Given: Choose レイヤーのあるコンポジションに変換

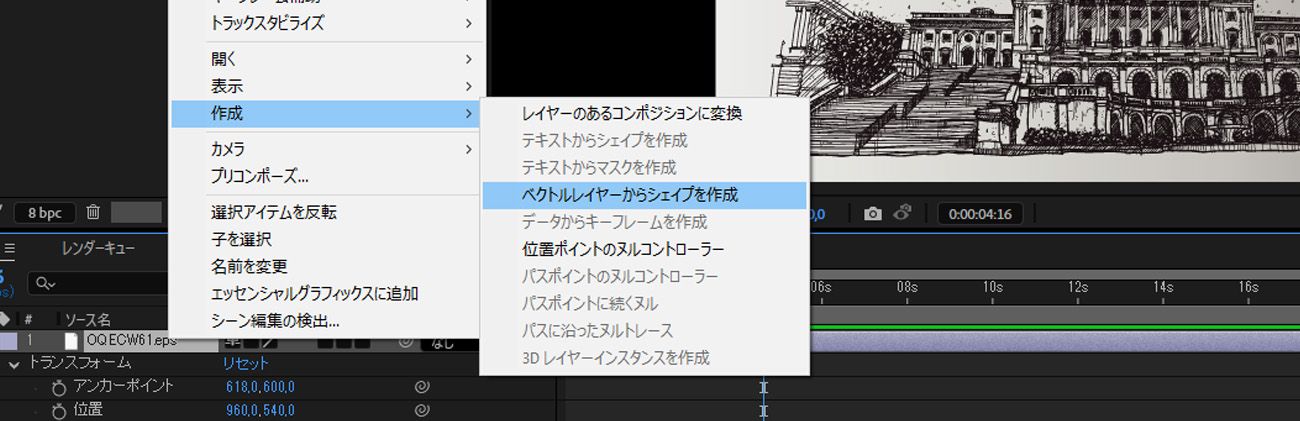Looking at the screenshot, I should 644,113.
